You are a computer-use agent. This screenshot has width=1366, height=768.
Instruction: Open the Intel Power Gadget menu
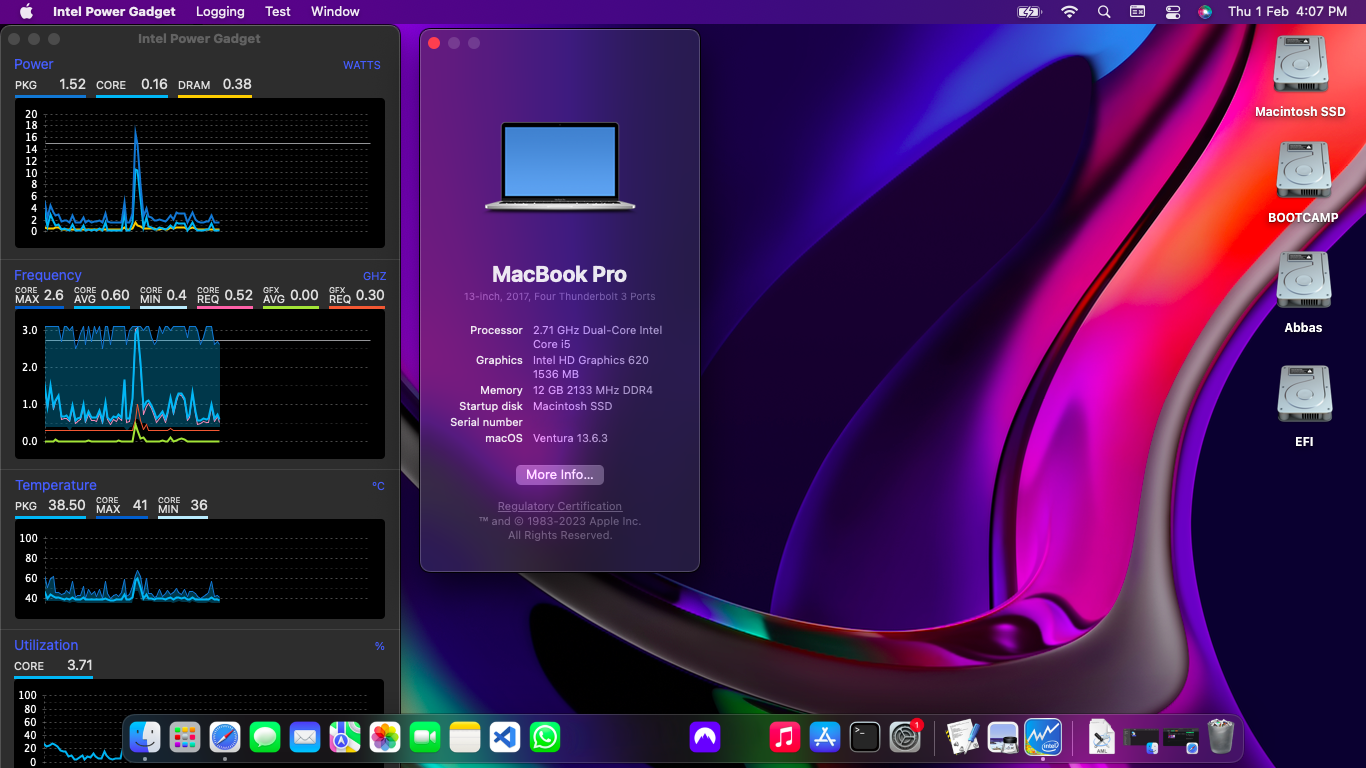(114, 12)
